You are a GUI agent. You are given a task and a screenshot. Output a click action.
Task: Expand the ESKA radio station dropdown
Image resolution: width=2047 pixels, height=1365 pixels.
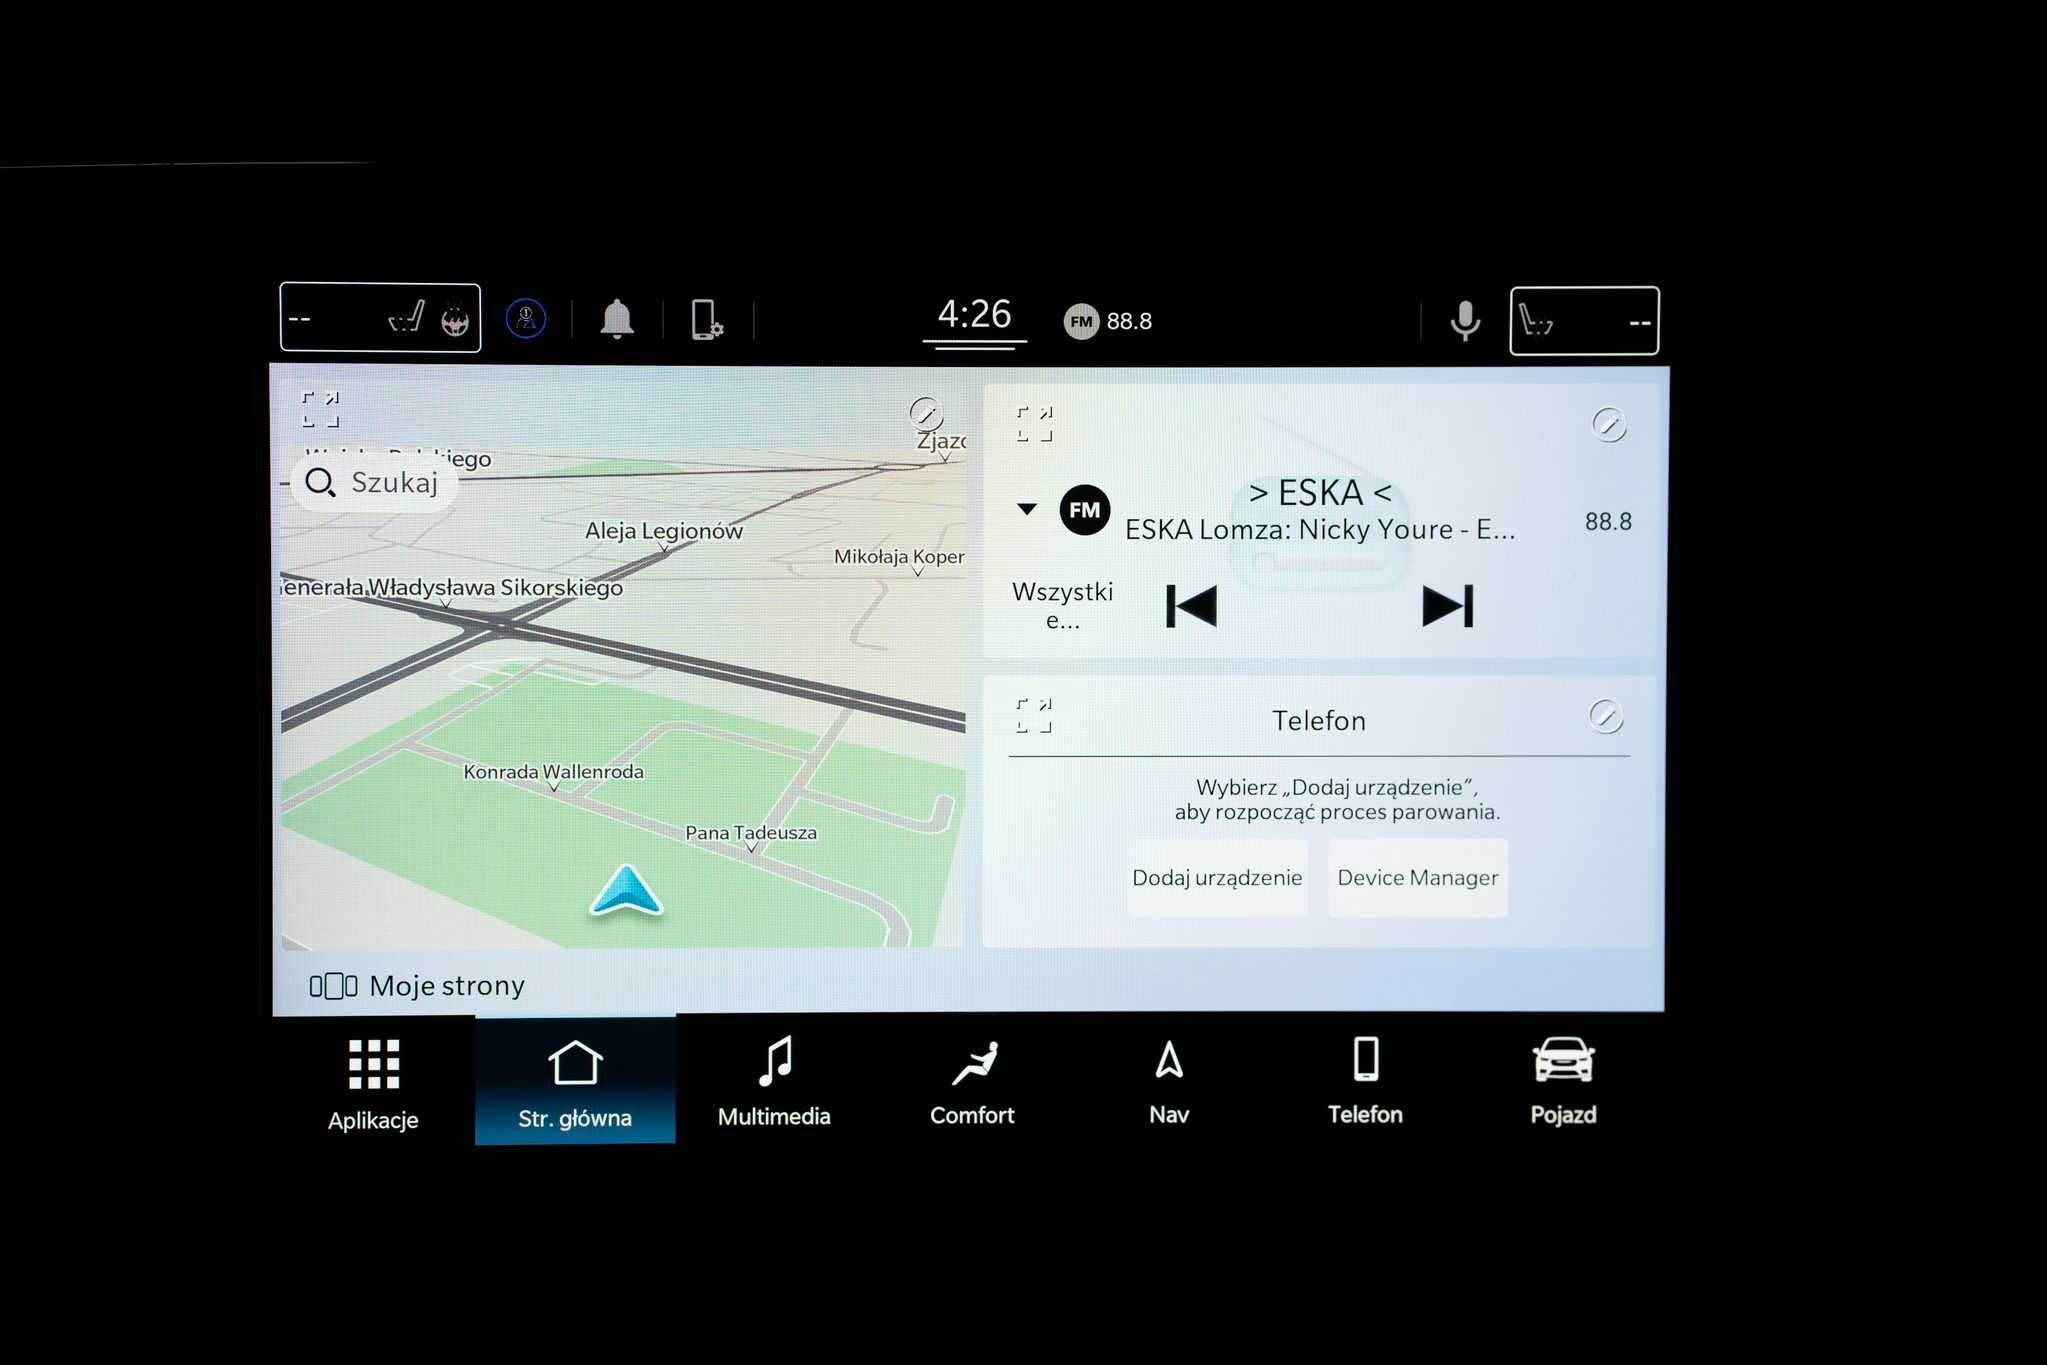click(x=1024, y=509)
